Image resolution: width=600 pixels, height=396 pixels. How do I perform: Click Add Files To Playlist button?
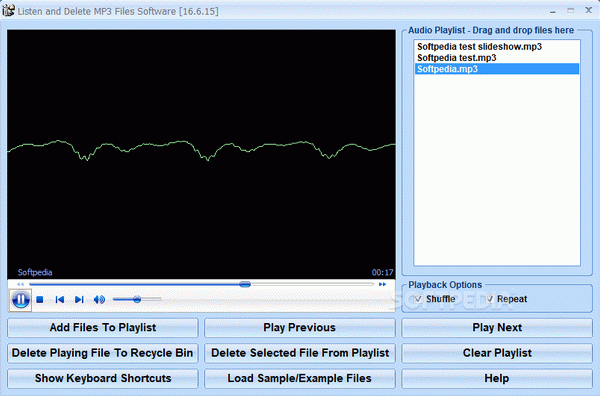click(103, 328)
